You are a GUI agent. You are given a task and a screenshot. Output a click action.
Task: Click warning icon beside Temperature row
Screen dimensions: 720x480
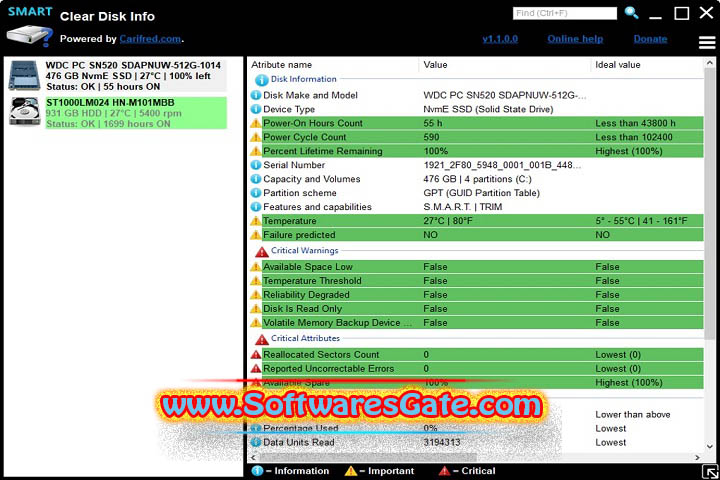coord(256,221)
